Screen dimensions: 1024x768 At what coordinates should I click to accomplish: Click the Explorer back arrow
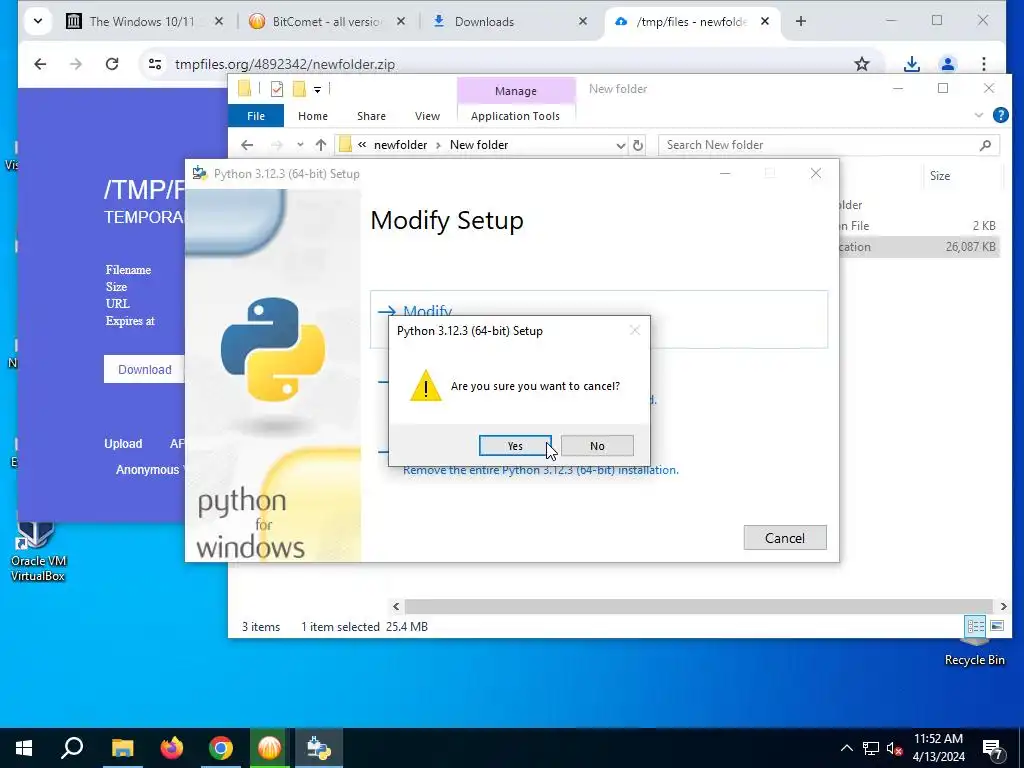247,145
